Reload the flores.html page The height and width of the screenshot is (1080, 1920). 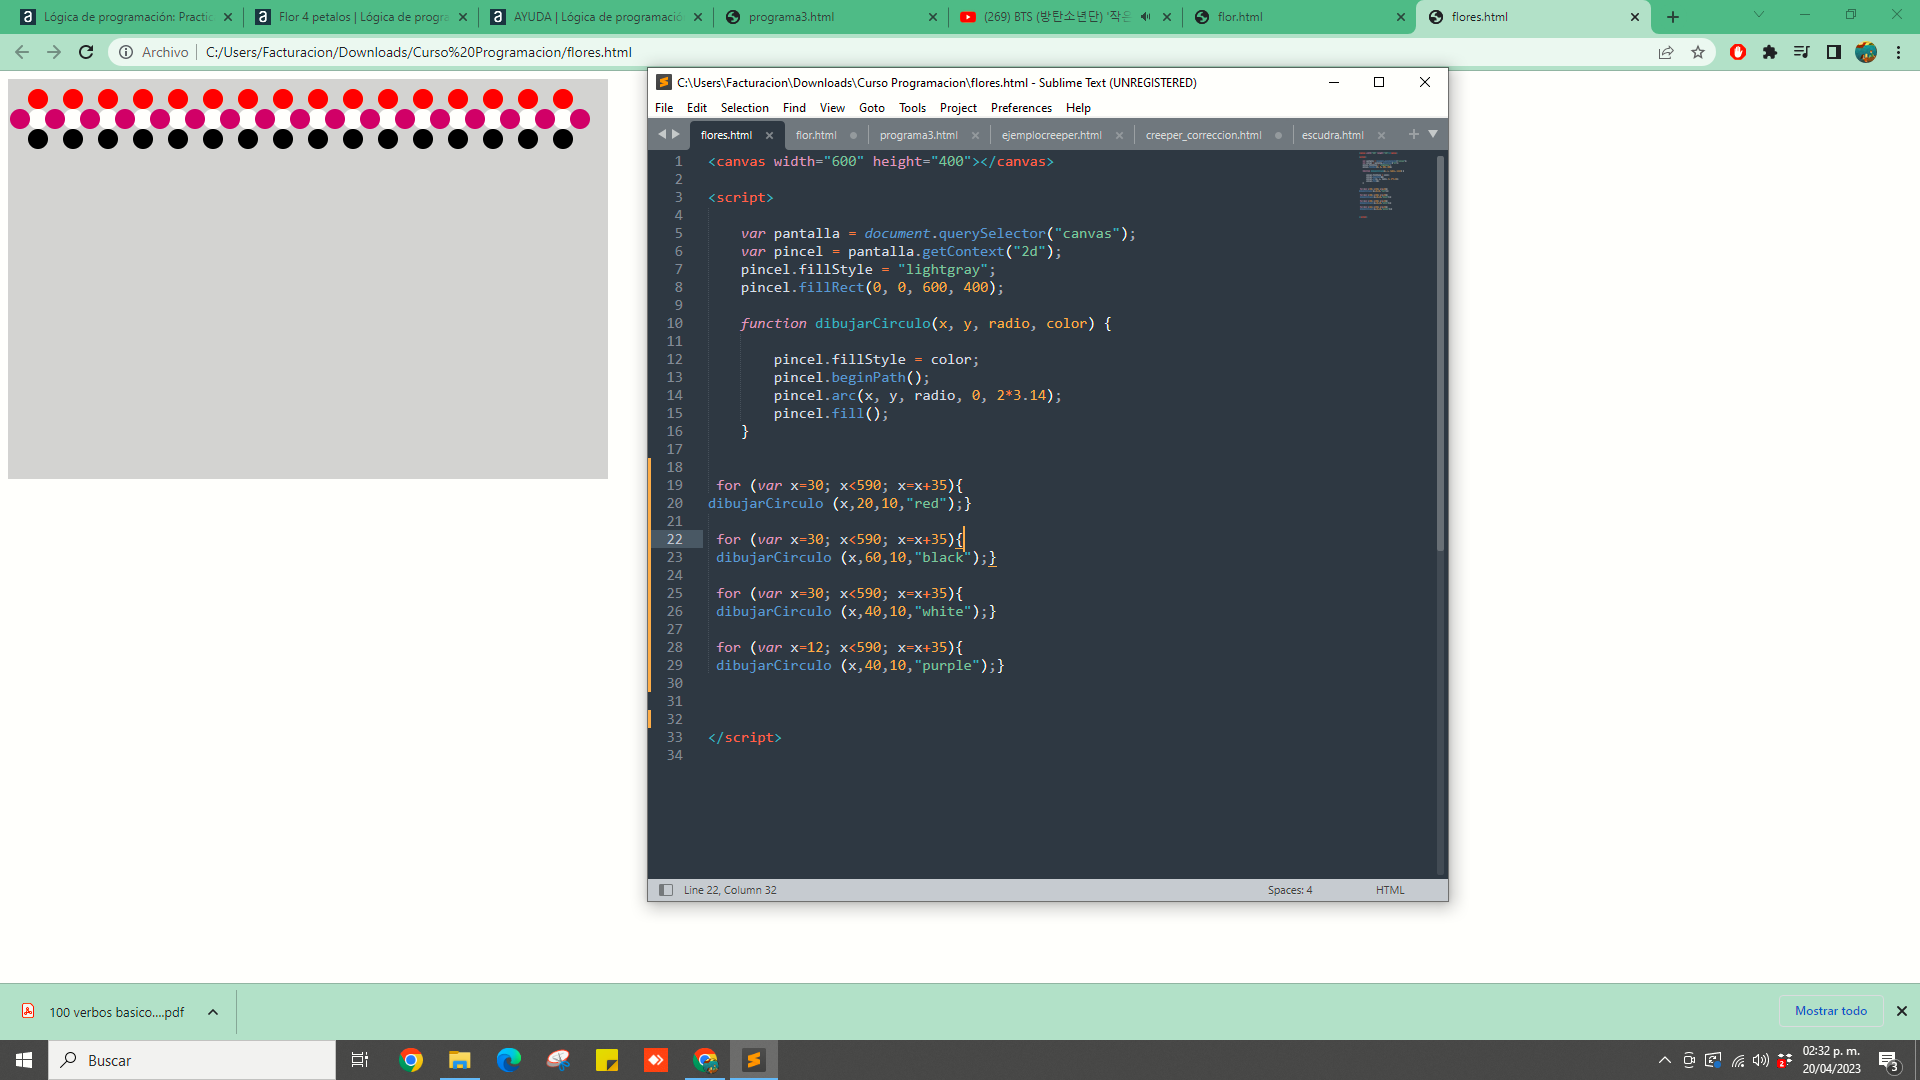[86, 52]
